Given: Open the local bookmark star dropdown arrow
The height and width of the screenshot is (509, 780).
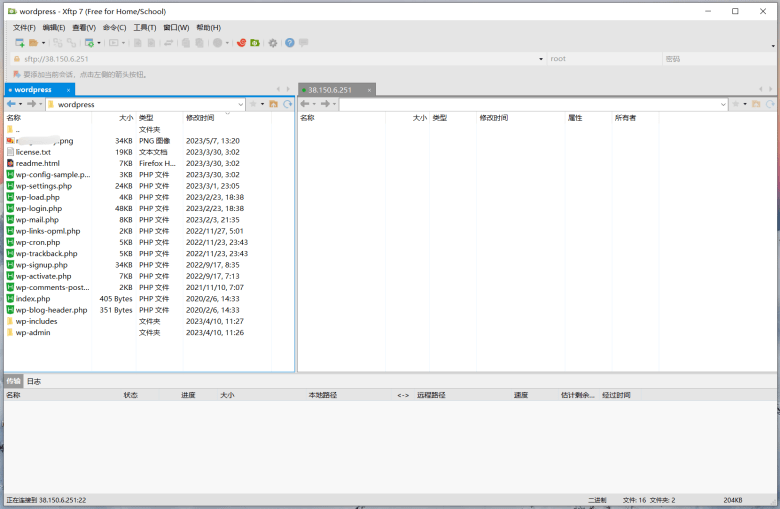Looking at the screenshot, I should [262, 104].
